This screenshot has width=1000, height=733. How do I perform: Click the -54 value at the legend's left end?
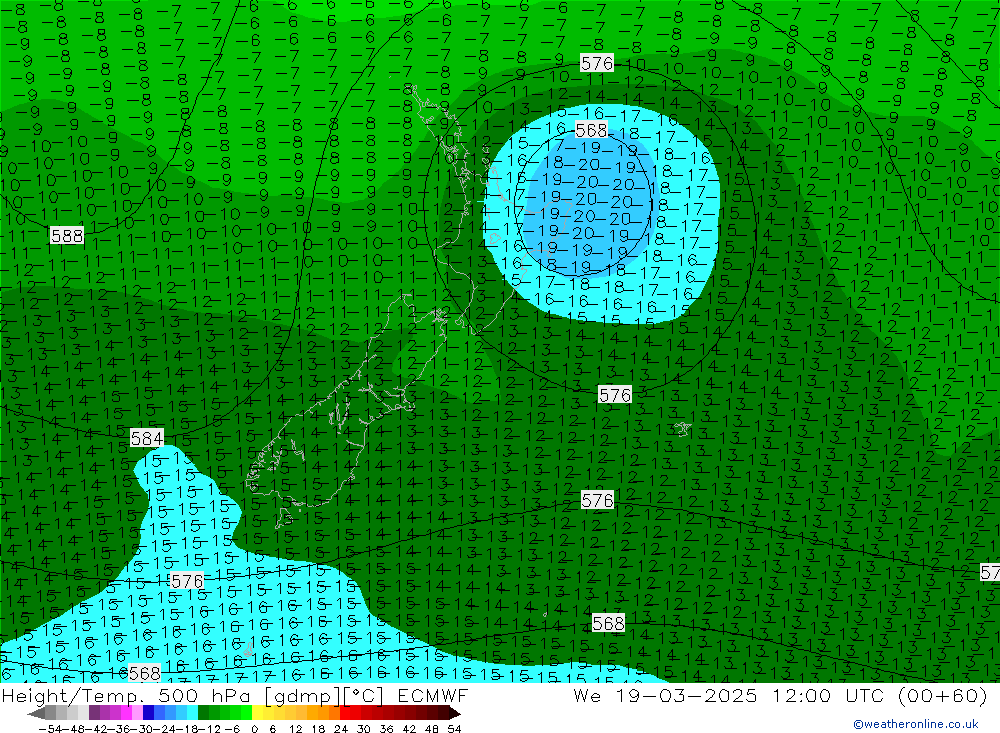coord(48,729)
